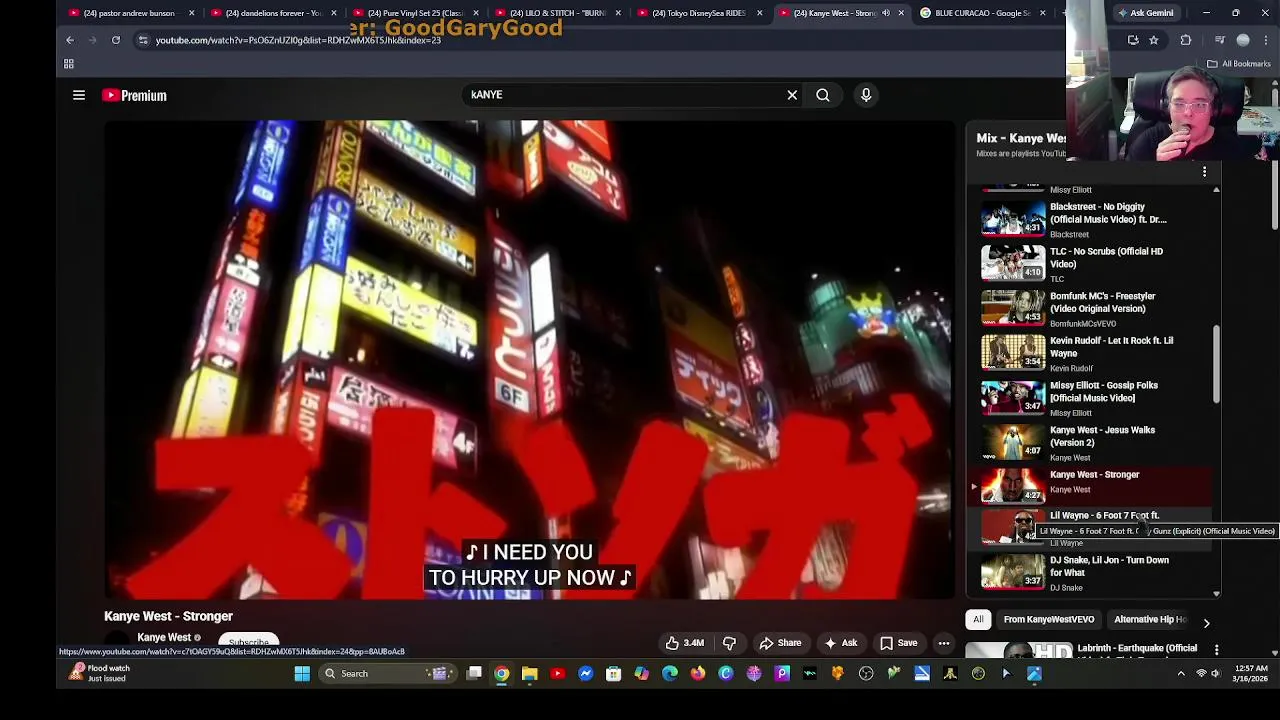Open Kanye West channel link
This screenshot has height=720, width=1280.
(x=164, y=637)
